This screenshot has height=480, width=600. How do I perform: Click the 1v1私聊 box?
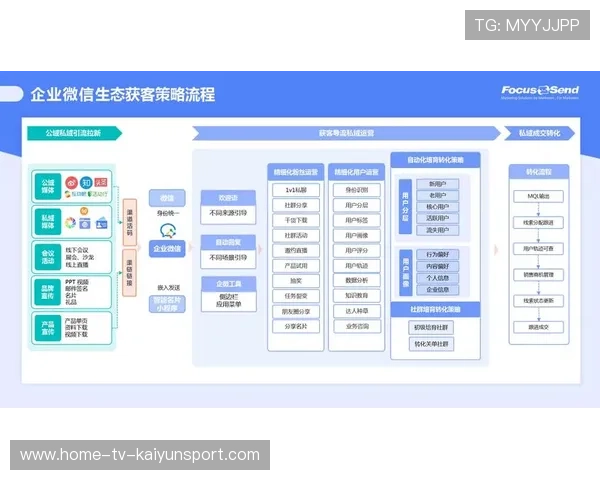296,190
